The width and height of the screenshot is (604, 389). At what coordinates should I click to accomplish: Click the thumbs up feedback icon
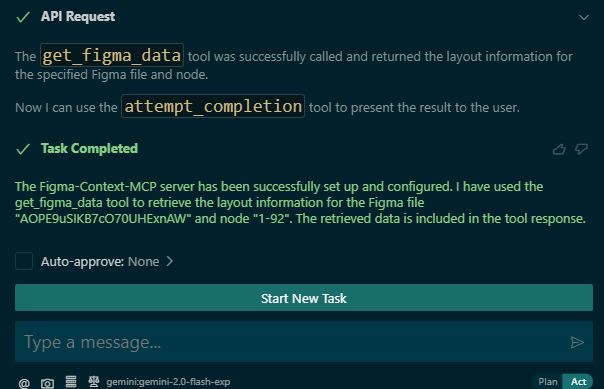[x=559, y=149]
